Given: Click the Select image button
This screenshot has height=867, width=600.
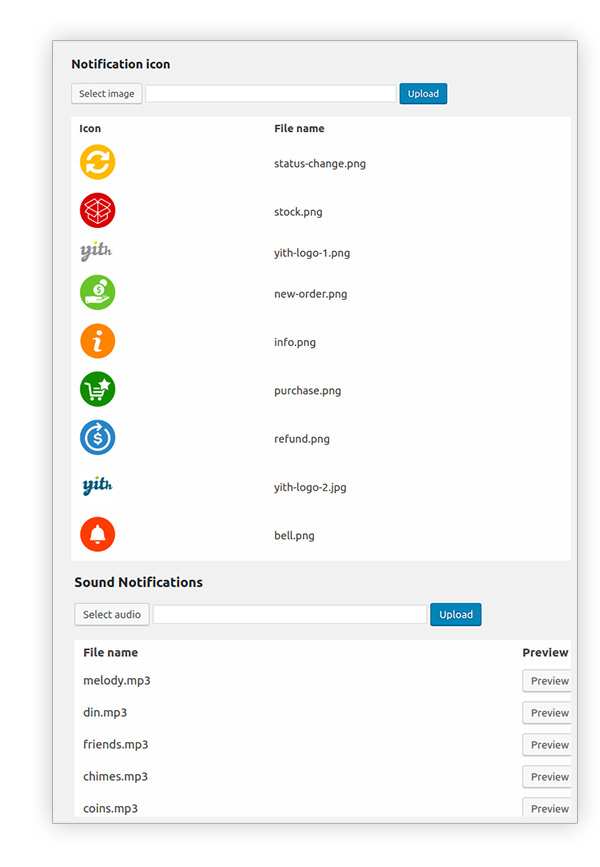Looking at the screenshot, I should (x=107, y=93).
